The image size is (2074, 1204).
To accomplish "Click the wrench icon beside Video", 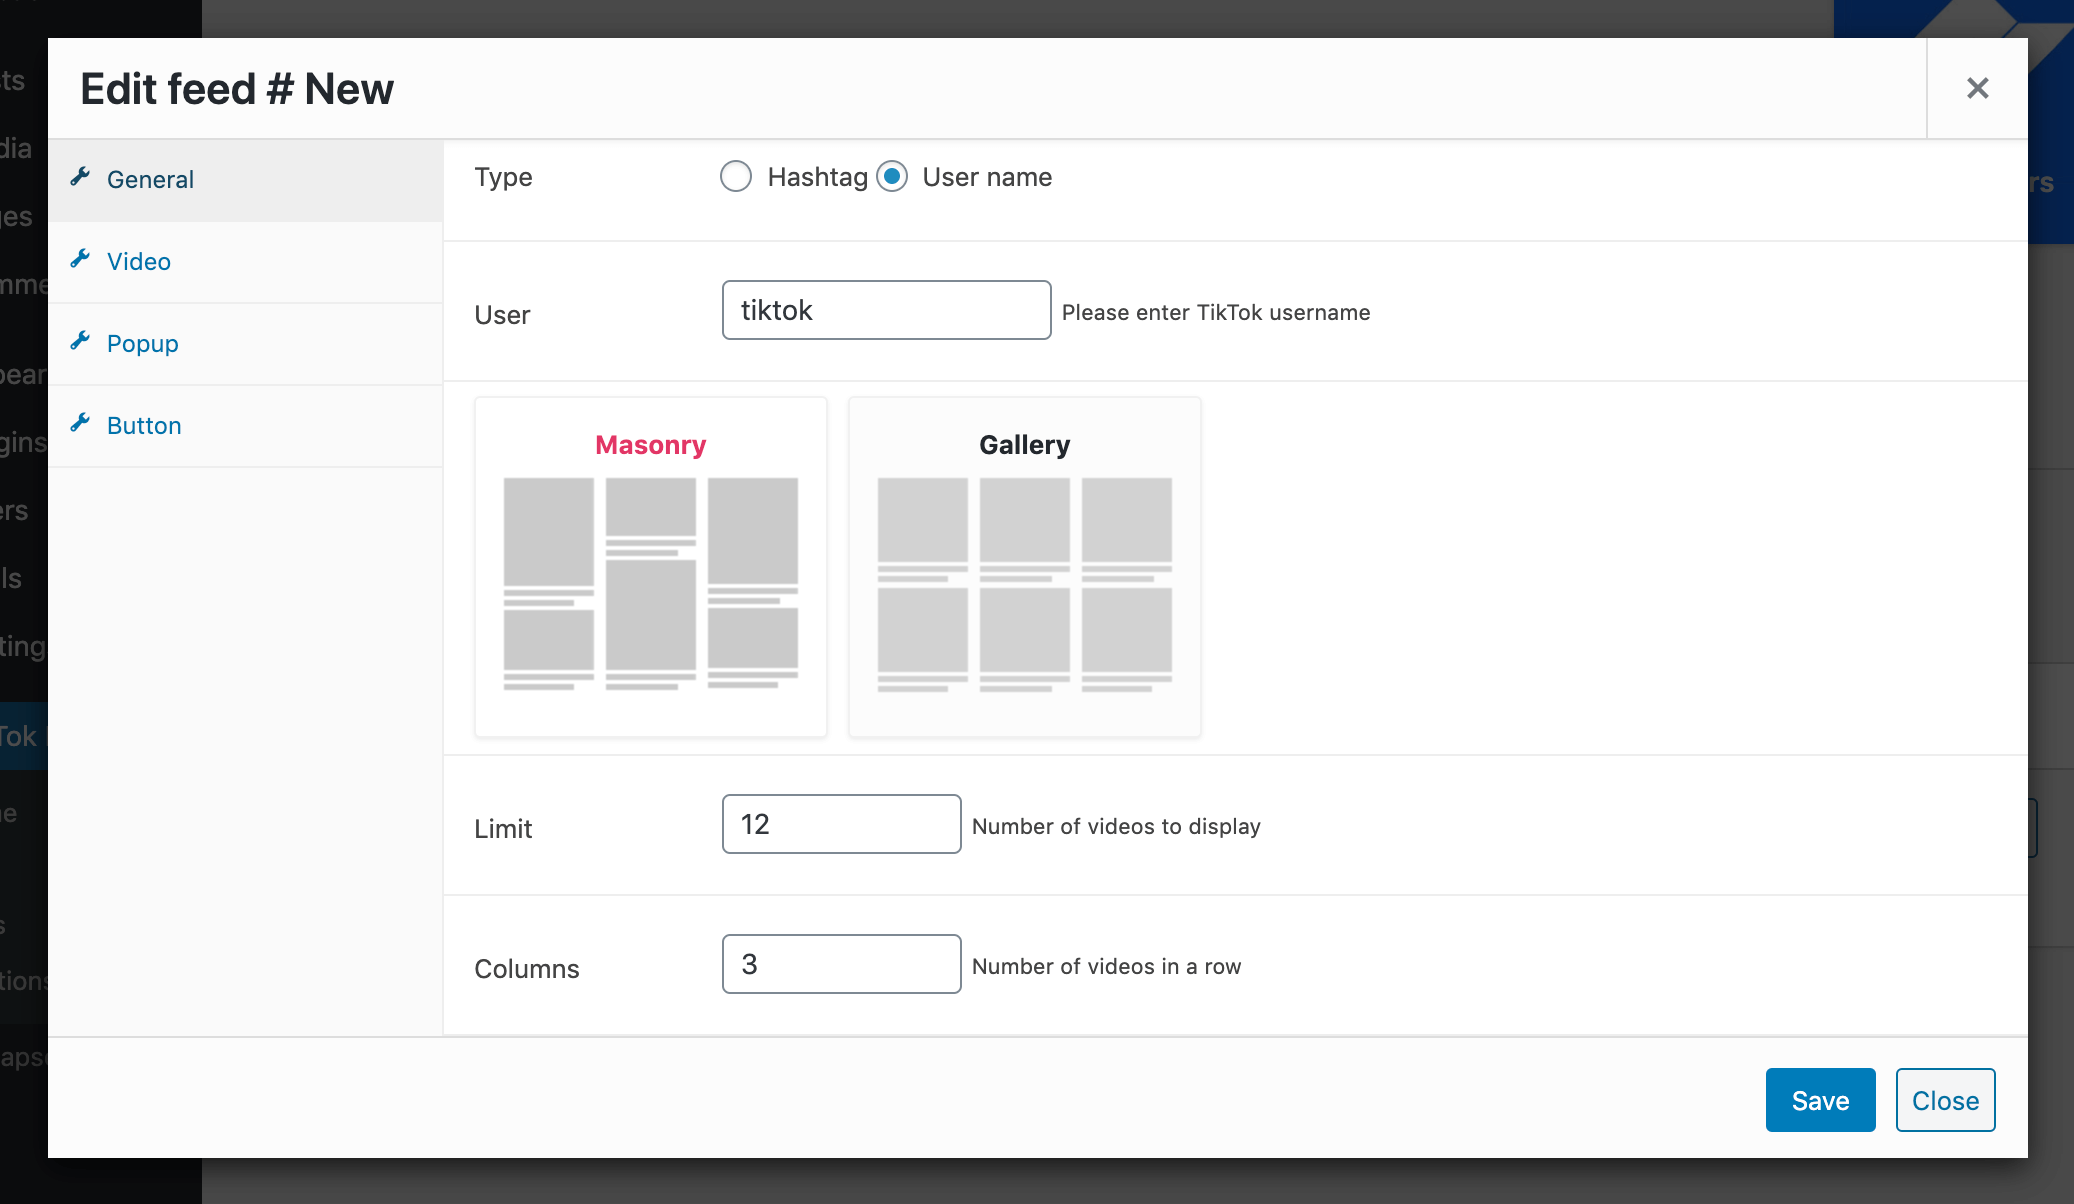I will [x=81, y=259].
